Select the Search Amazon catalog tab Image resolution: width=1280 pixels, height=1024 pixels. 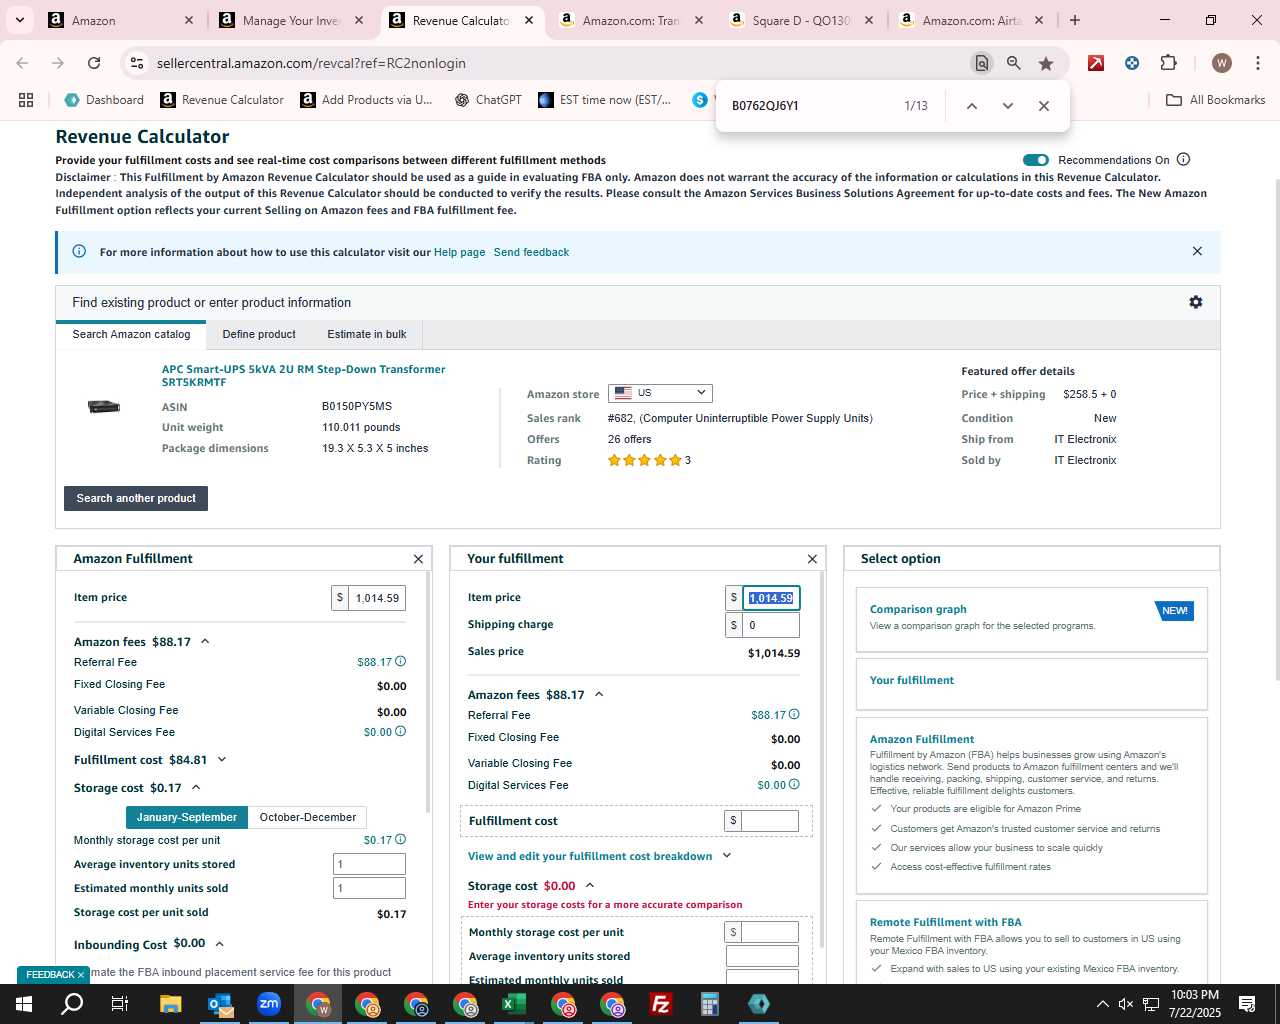pyautogui.click(x=131, y=334)
